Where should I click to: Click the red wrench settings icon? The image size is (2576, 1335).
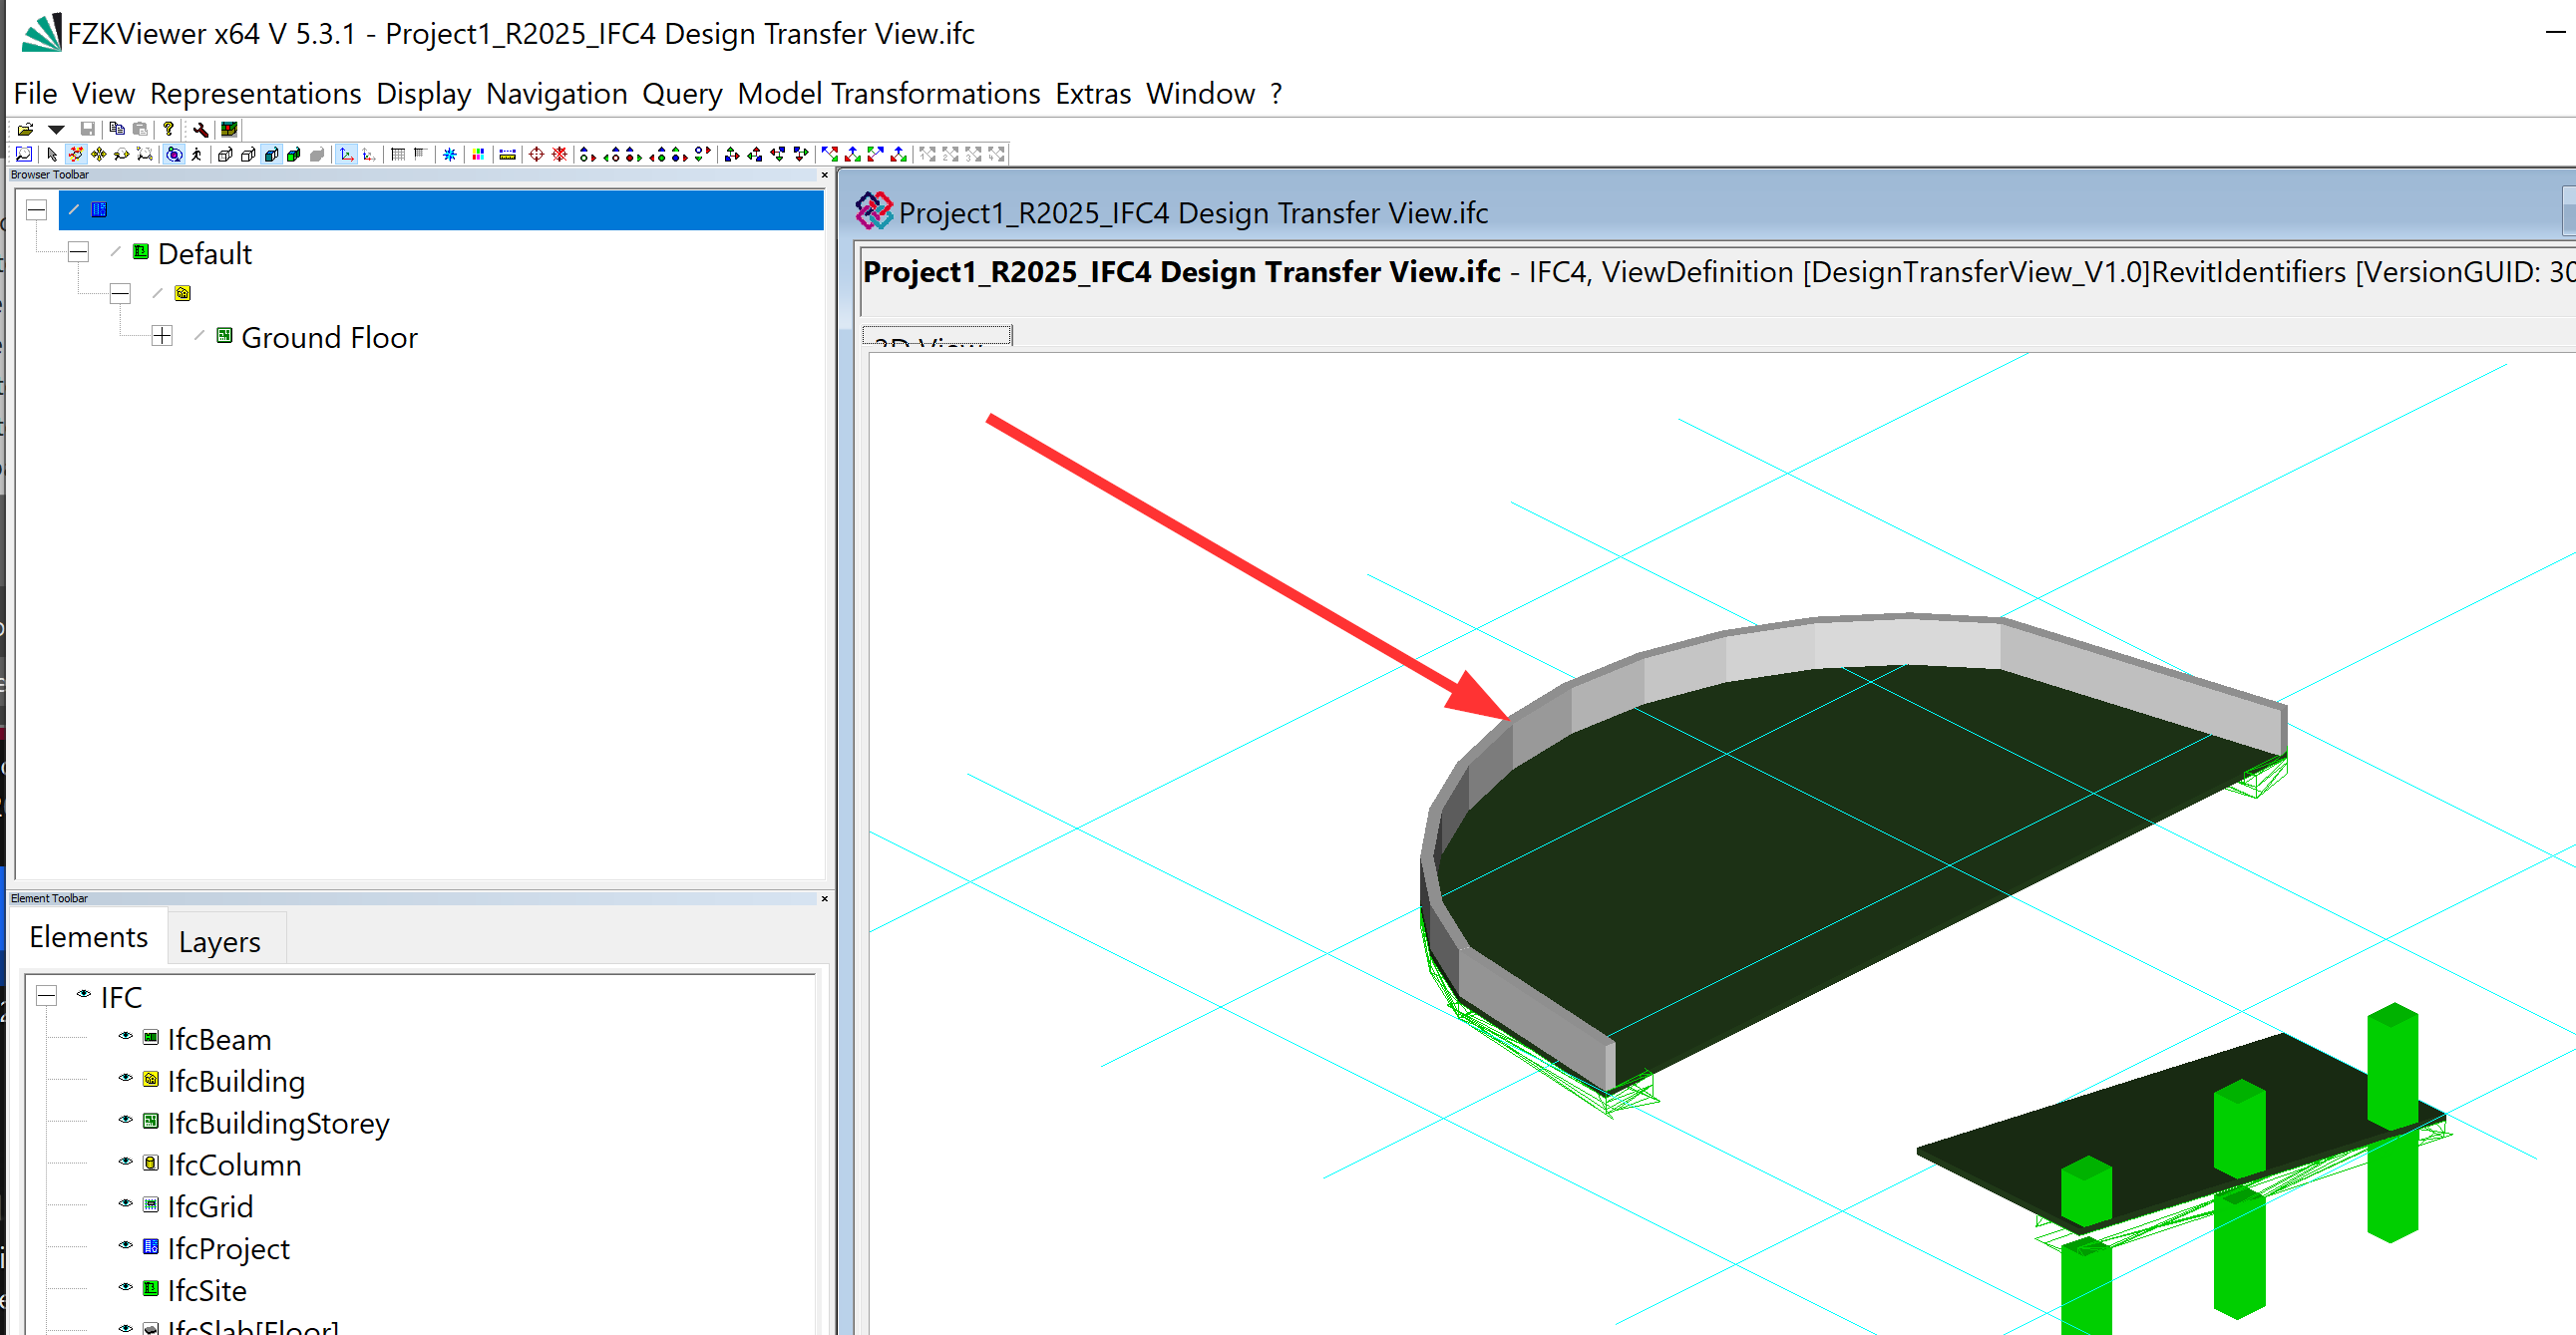pos(200,129)
